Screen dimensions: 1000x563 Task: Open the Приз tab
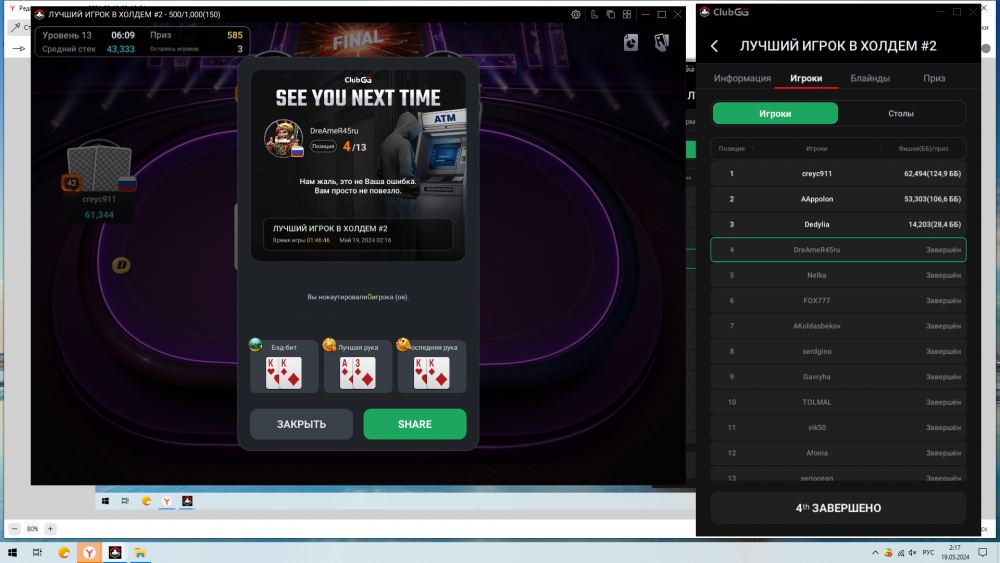click(934, 78)
